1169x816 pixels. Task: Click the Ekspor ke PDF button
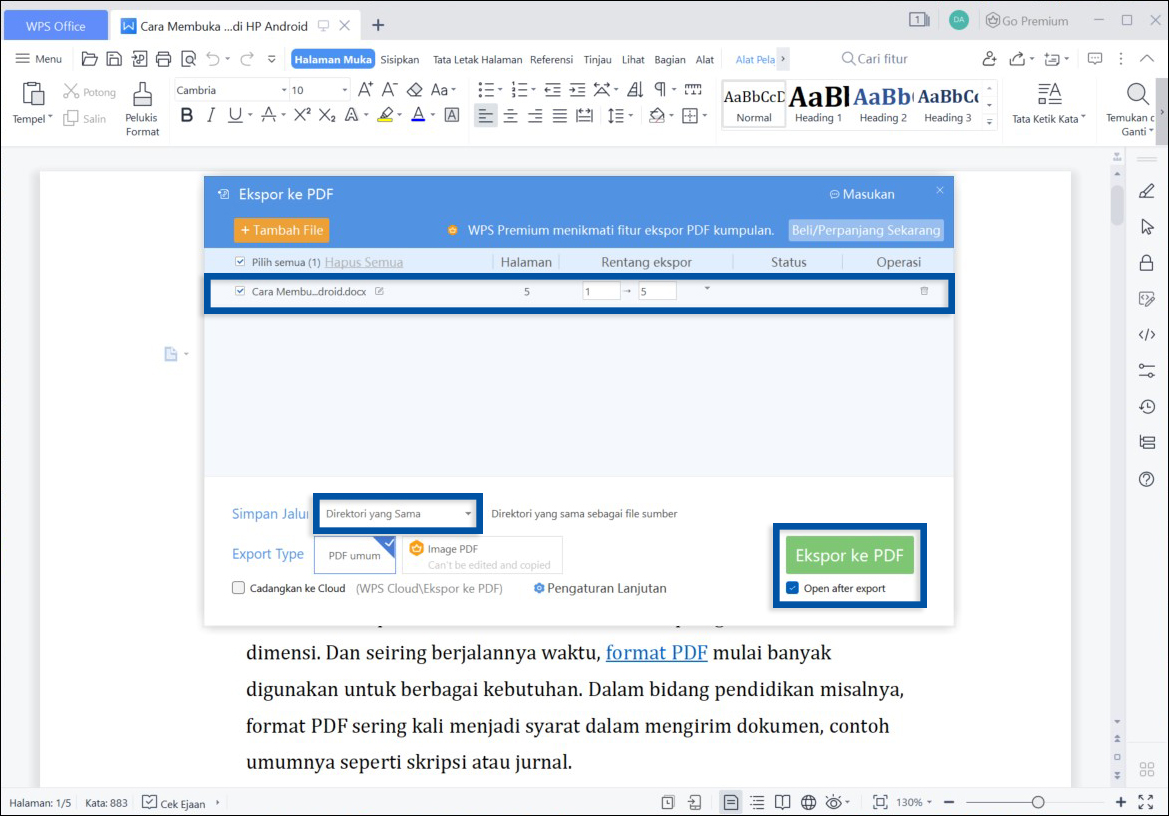point(849,554)
